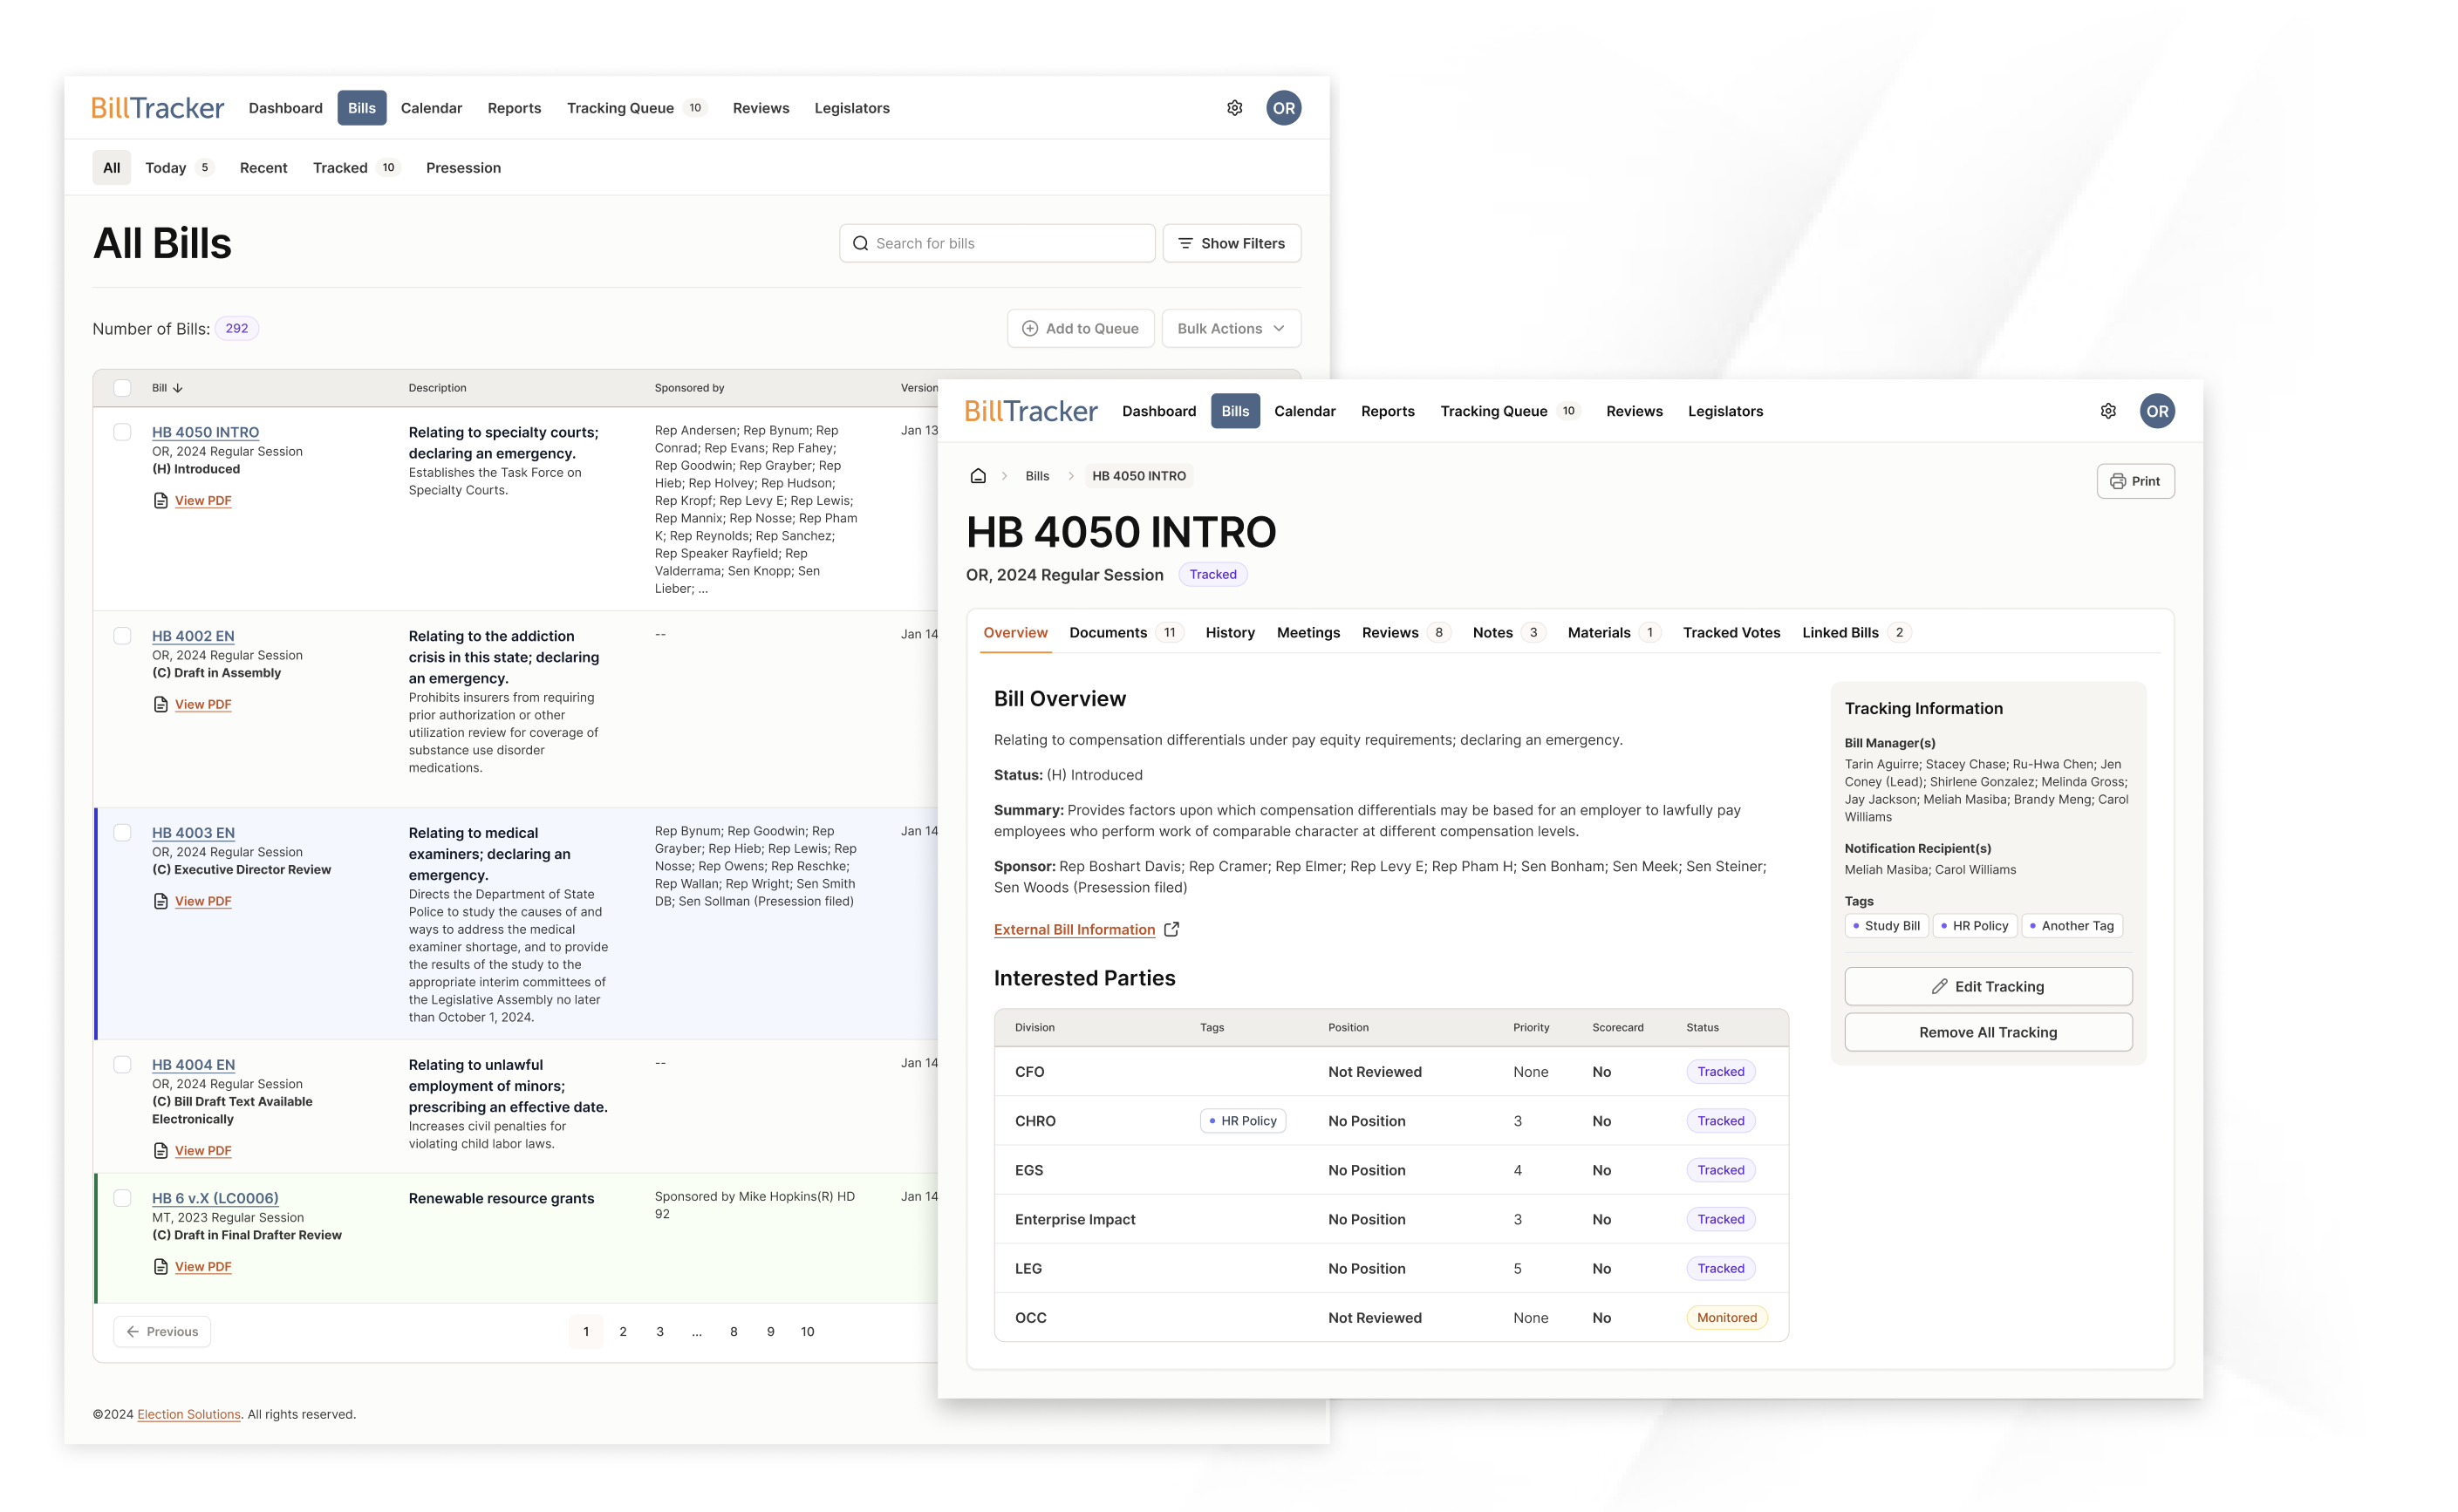This screenshot has width=2458, height=1512.
Task: Click PDF document icon for HB 4004 EN
Action: 160,1151
